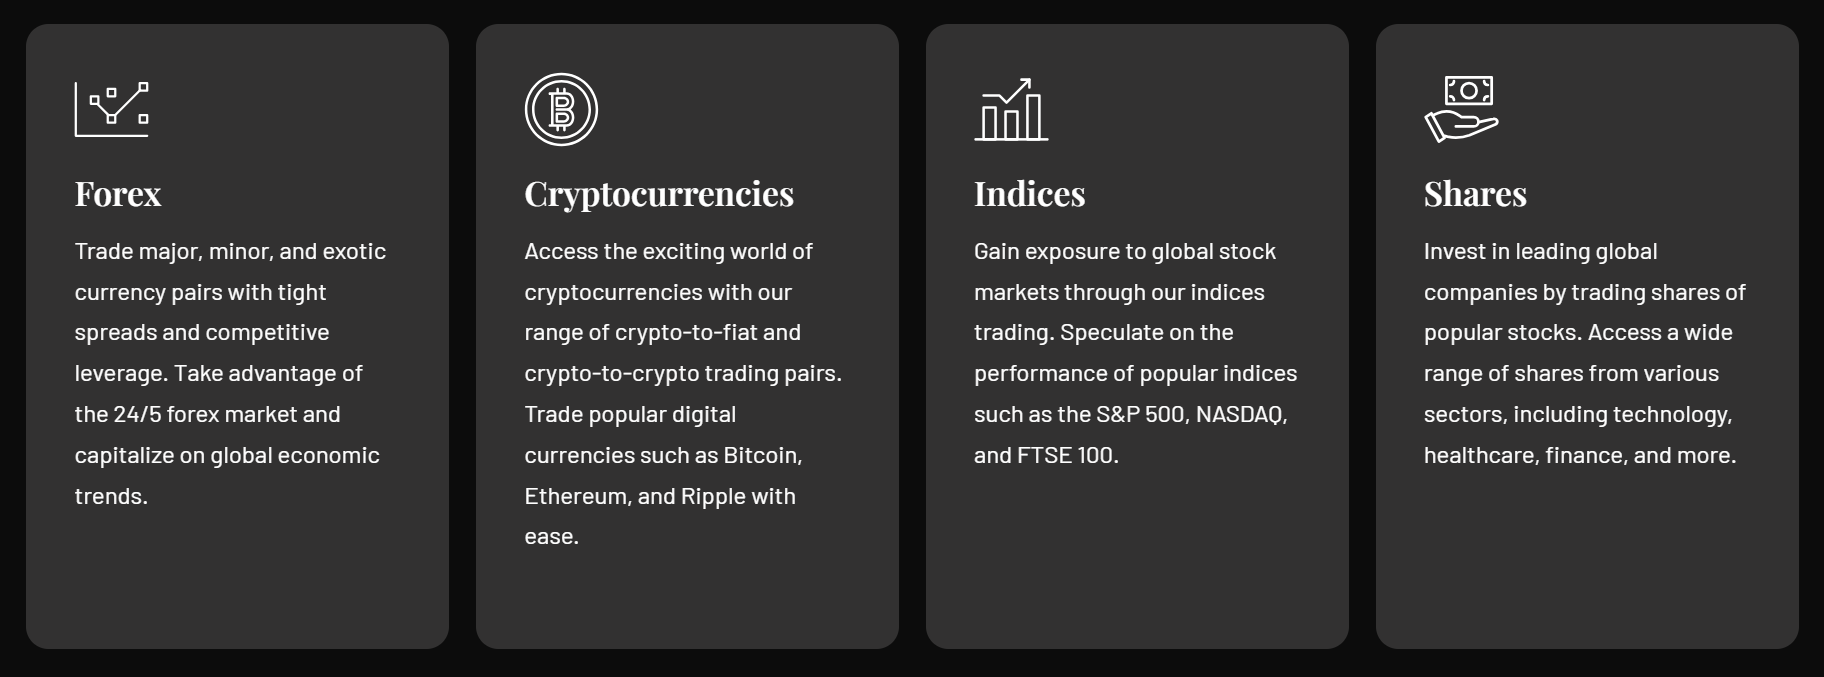Open the Indices heading
The image size is (1824, 677).
[x=1029, y=193]
